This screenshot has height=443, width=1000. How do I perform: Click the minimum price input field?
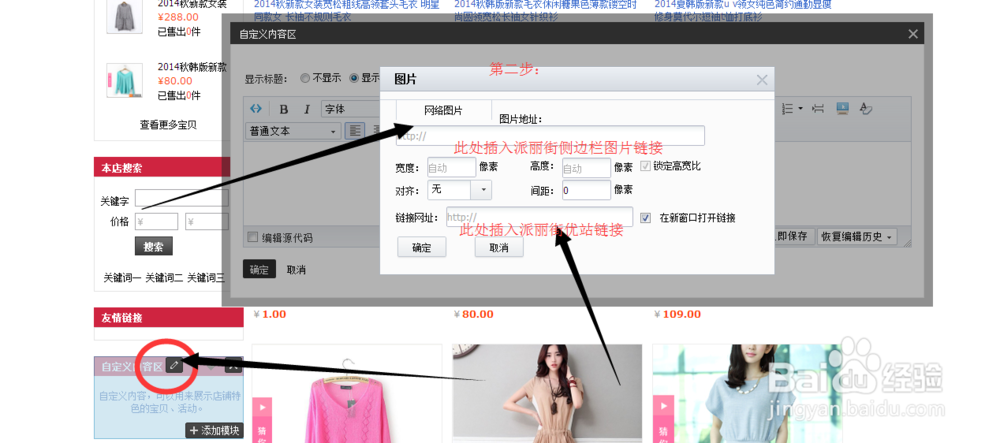coord(156,222)
